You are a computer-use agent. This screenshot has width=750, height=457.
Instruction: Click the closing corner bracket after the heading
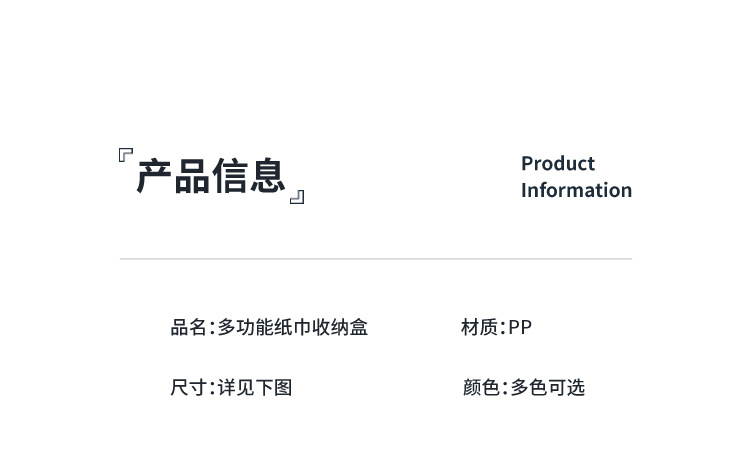pyautogui.click(x=297, y=196)
